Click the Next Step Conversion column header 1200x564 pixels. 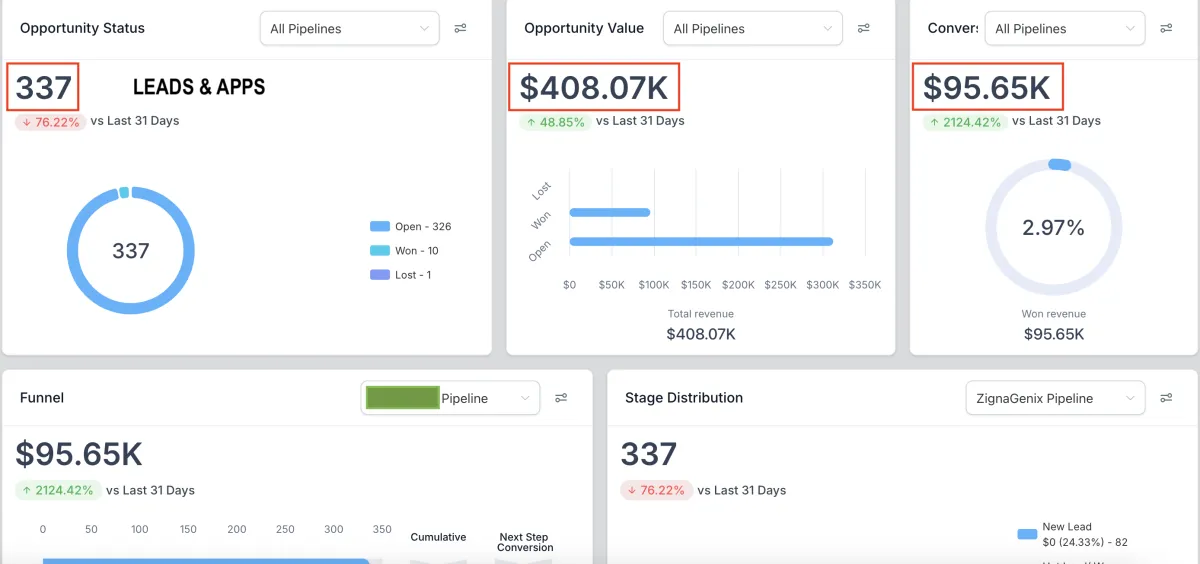525,542
